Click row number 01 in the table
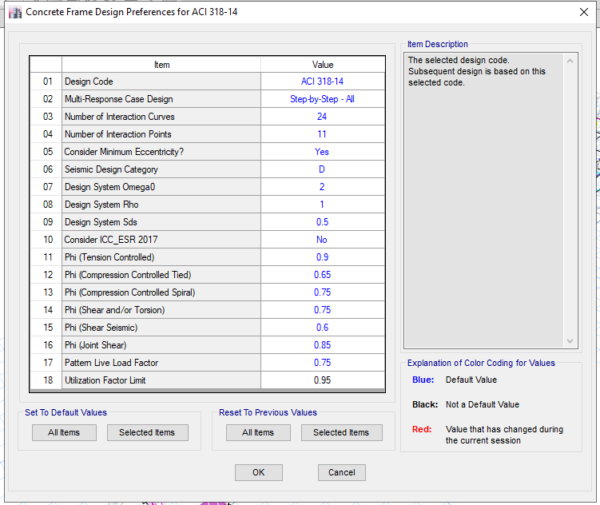This screenshot has width=600, height=505. point(46,81)
